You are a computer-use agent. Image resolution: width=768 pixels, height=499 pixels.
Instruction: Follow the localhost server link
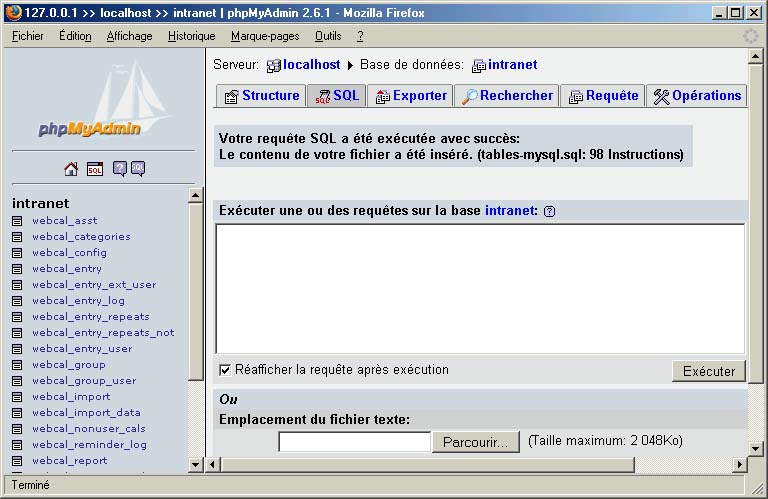pyautogui.click(x=312, y=65)
